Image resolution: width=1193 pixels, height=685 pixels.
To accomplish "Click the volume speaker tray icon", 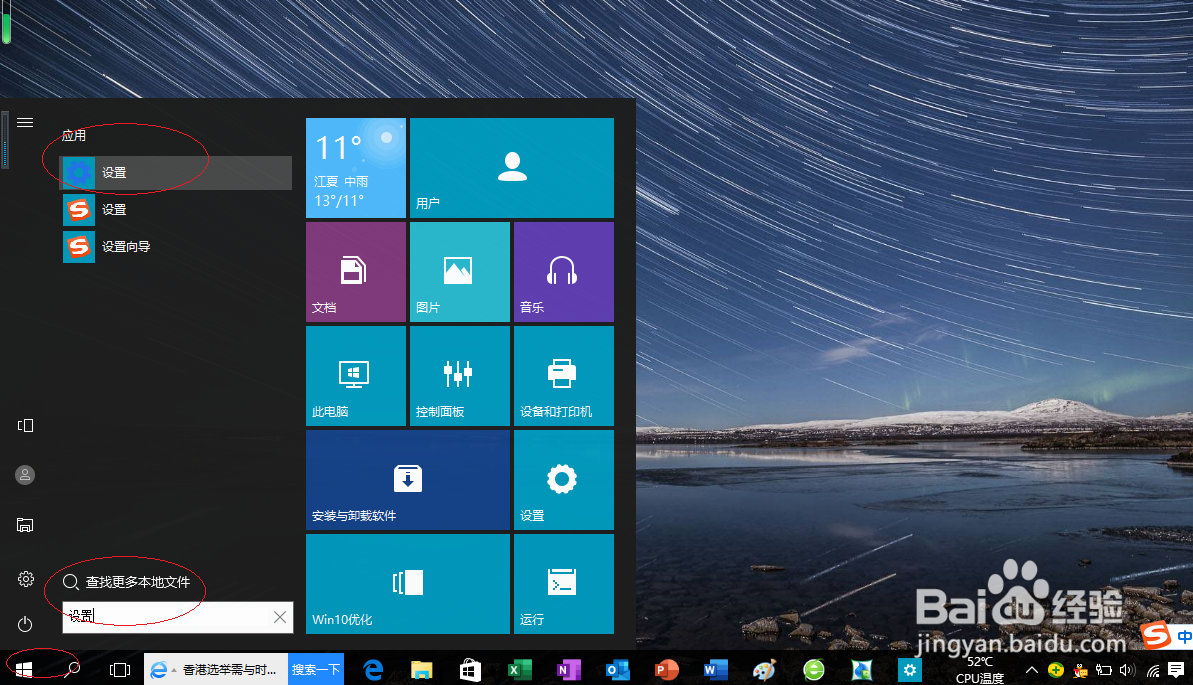I will pyautogui.click(x=1127, y=671).
